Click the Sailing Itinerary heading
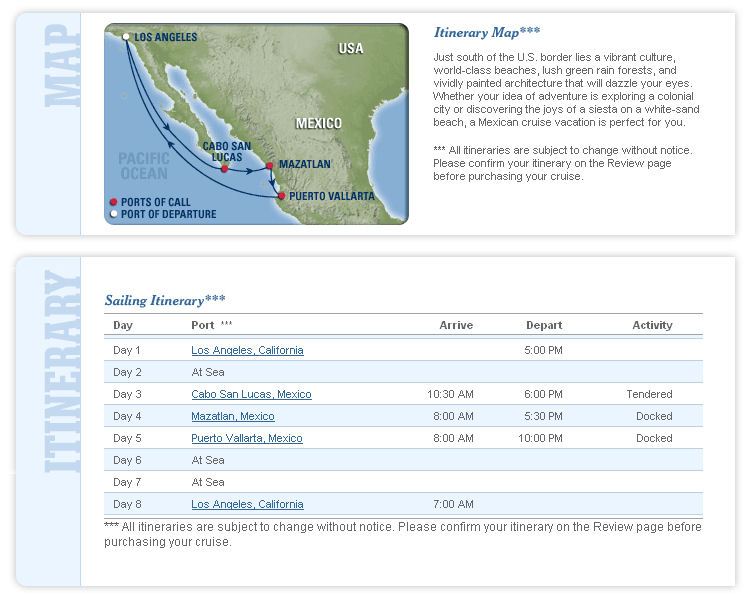The height and width of the screenshot is (599, 748). coord(165,300)
